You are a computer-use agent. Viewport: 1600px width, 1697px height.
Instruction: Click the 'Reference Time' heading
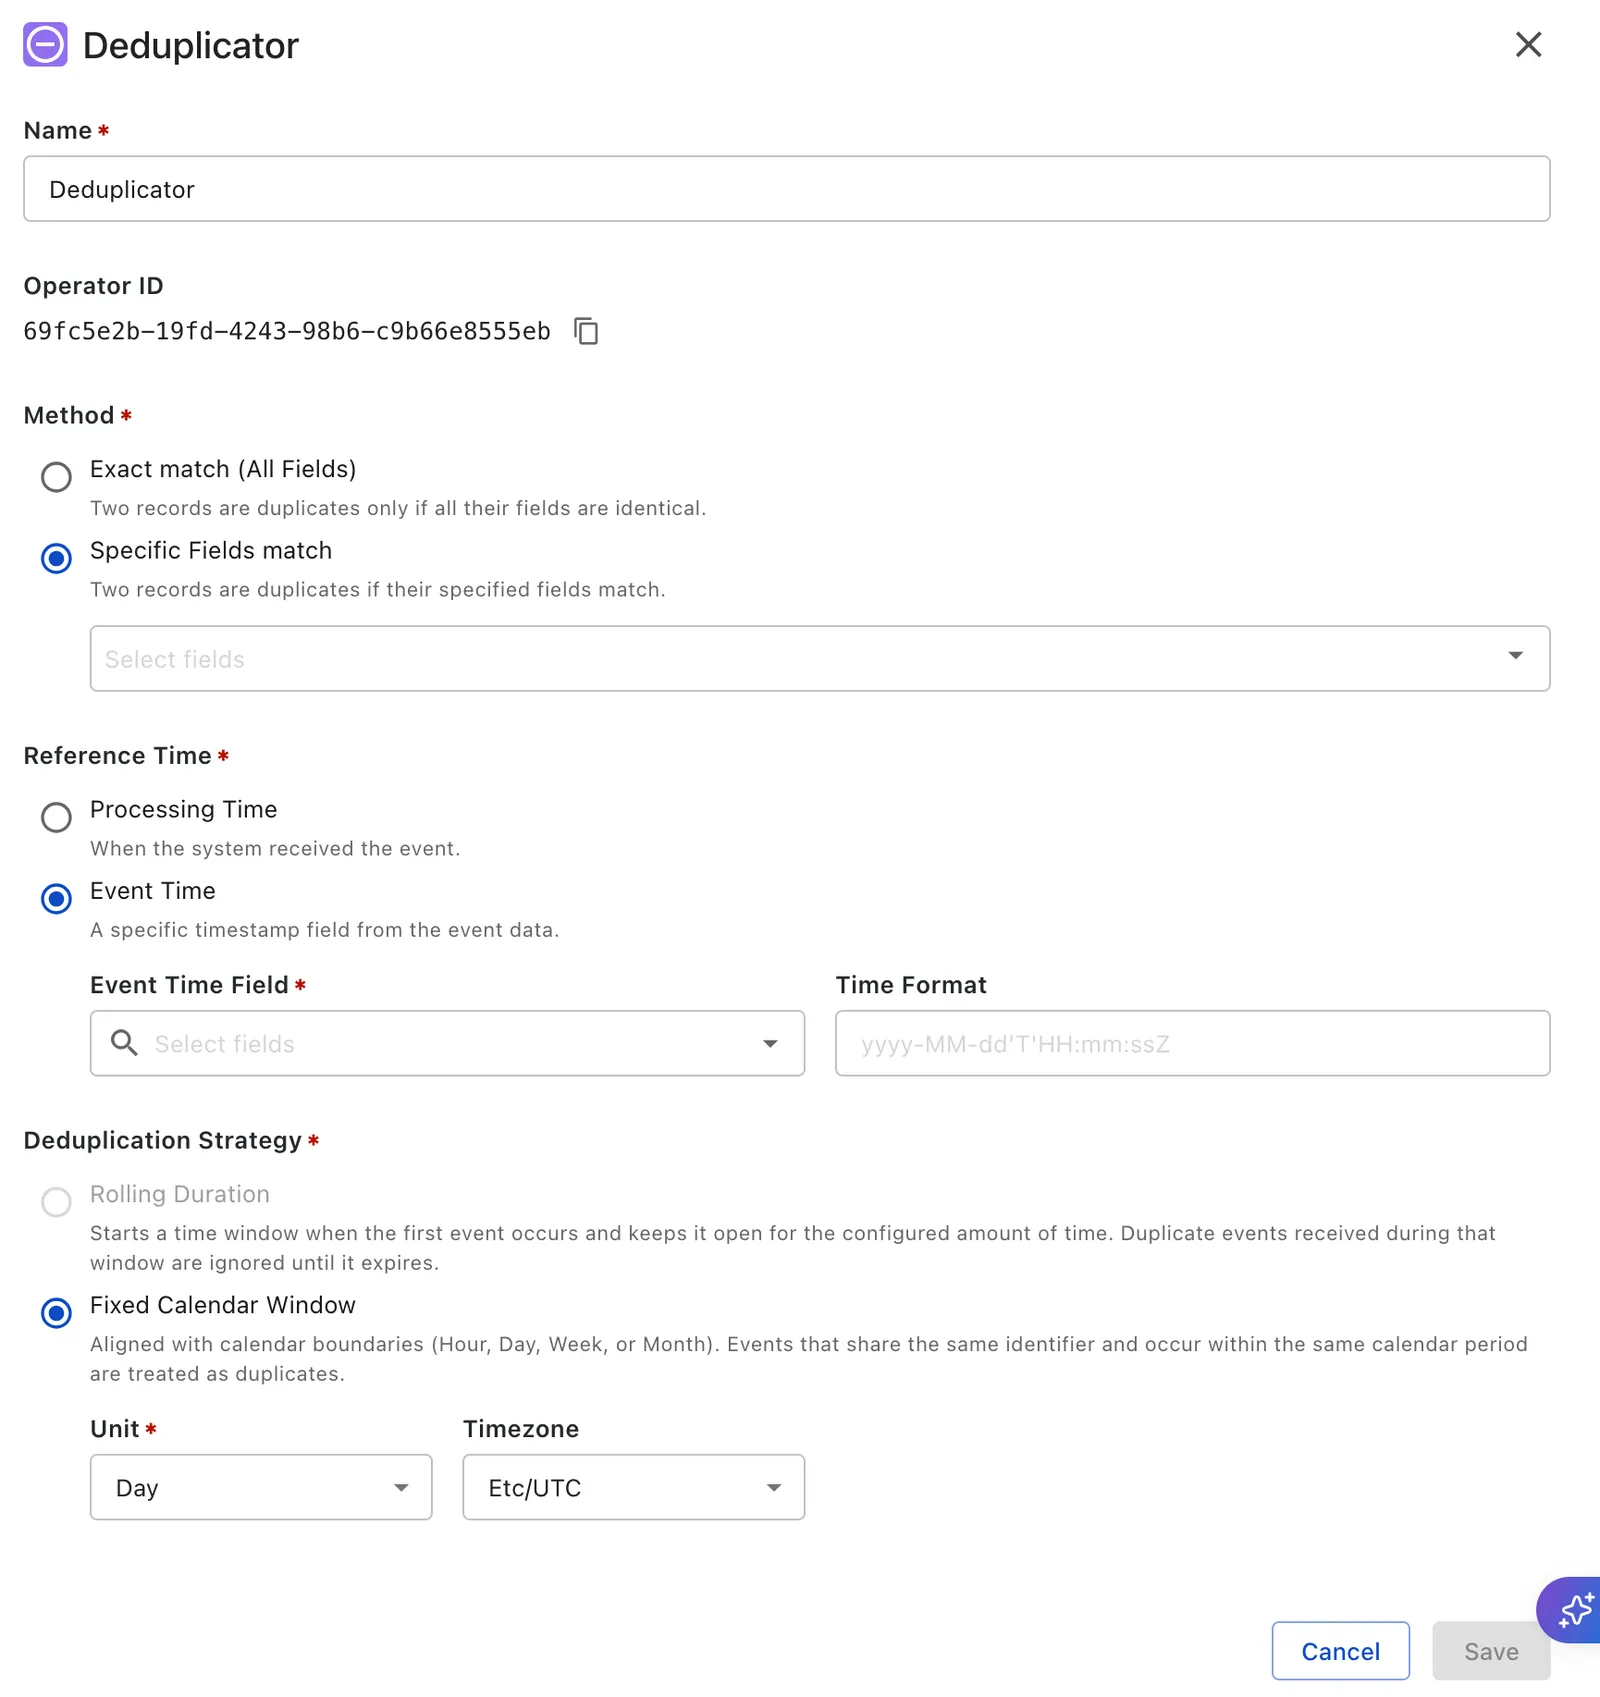(x=118, y=755)
